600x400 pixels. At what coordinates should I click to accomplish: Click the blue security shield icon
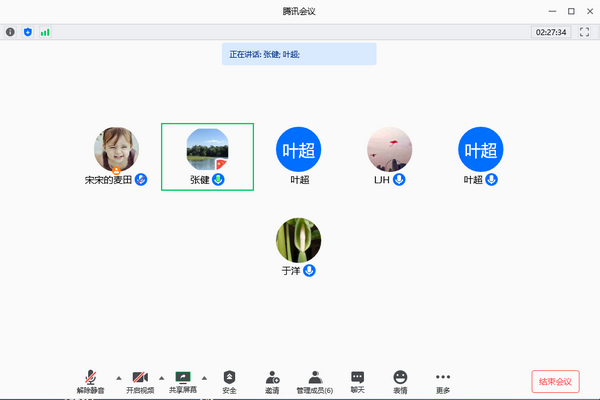tap(28, 32)
